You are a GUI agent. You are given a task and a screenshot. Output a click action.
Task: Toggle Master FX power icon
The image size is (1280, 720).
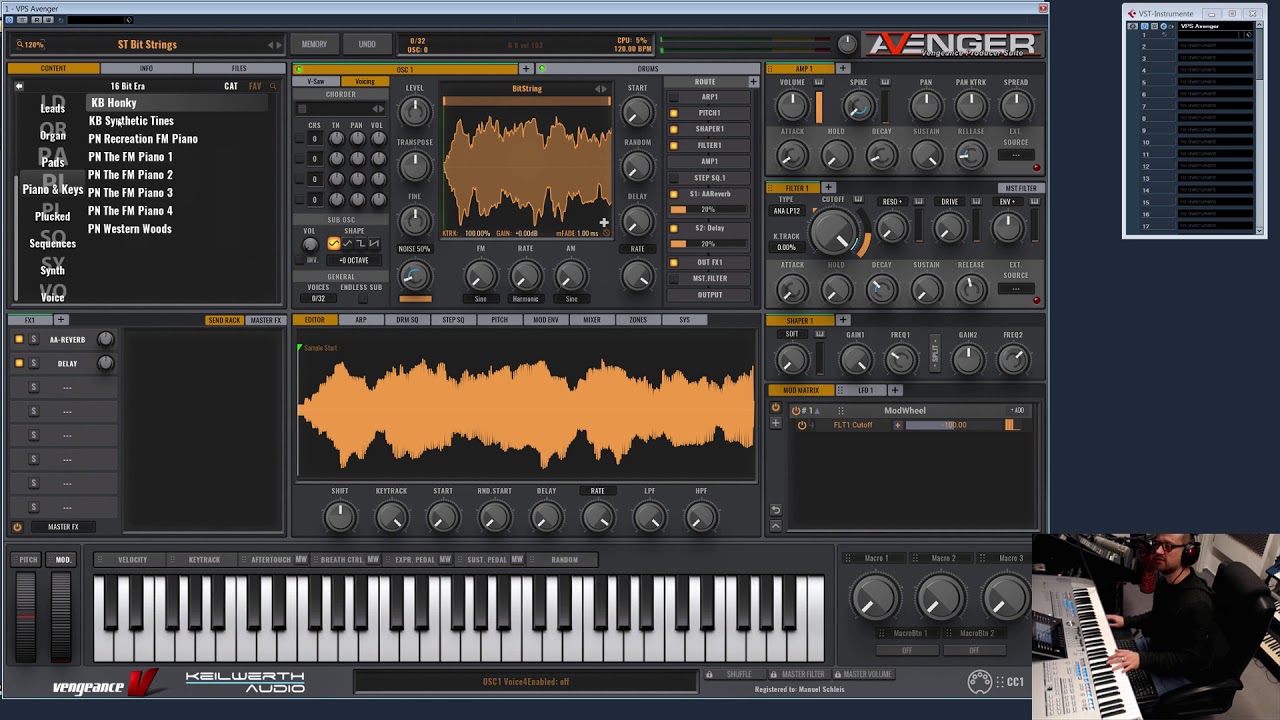coord(17,527)
